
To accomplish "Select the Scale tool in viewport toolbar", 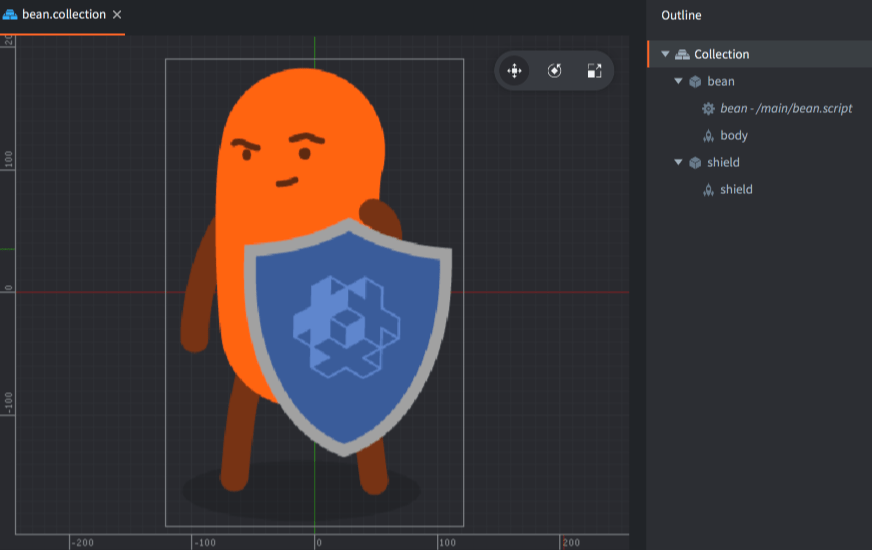I will point(594,71).
